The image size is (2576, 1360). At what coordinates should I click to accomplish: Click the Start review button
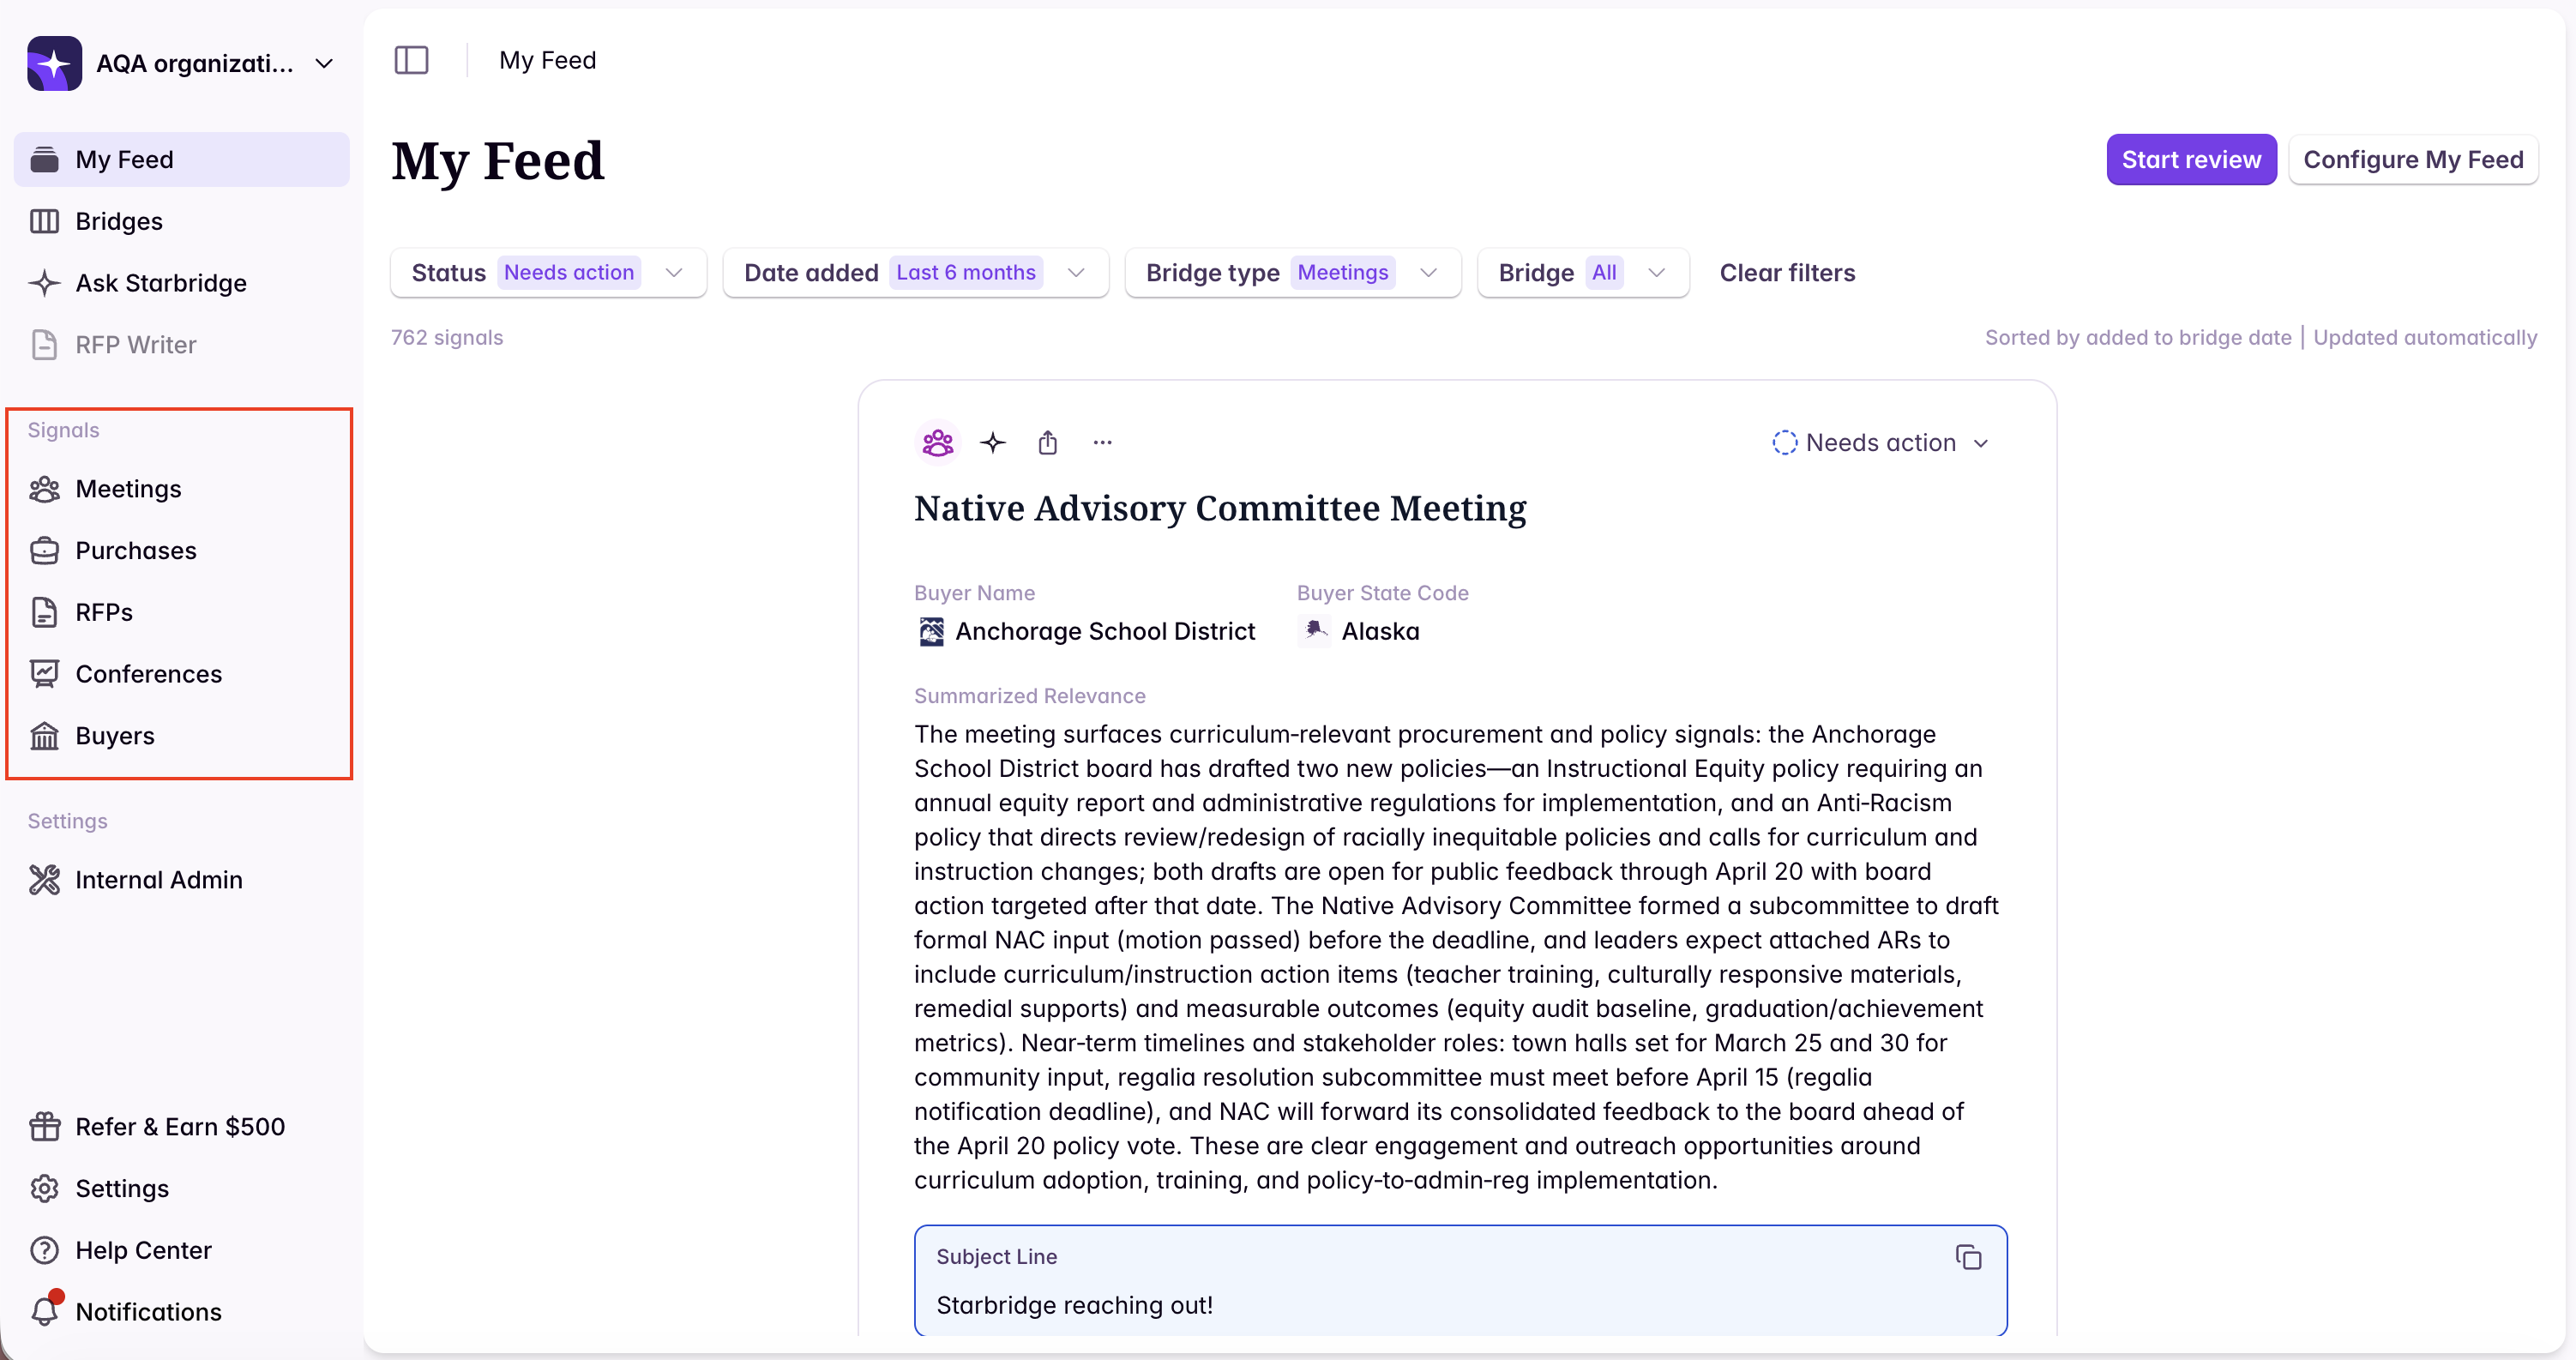pyautogui.click(x=2190, y=160)
